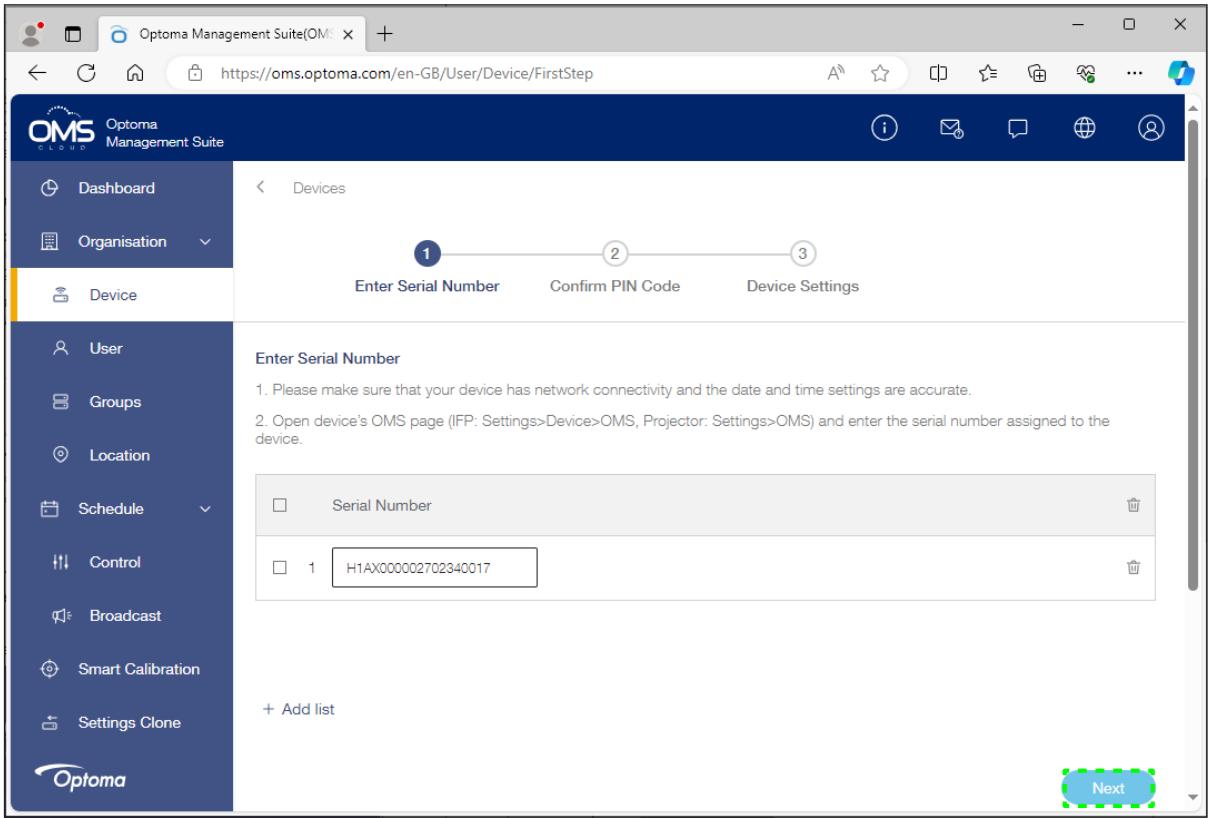Check the checkbox for serial number row 1
Screen dimensions: 1212x818
point(281,568)
